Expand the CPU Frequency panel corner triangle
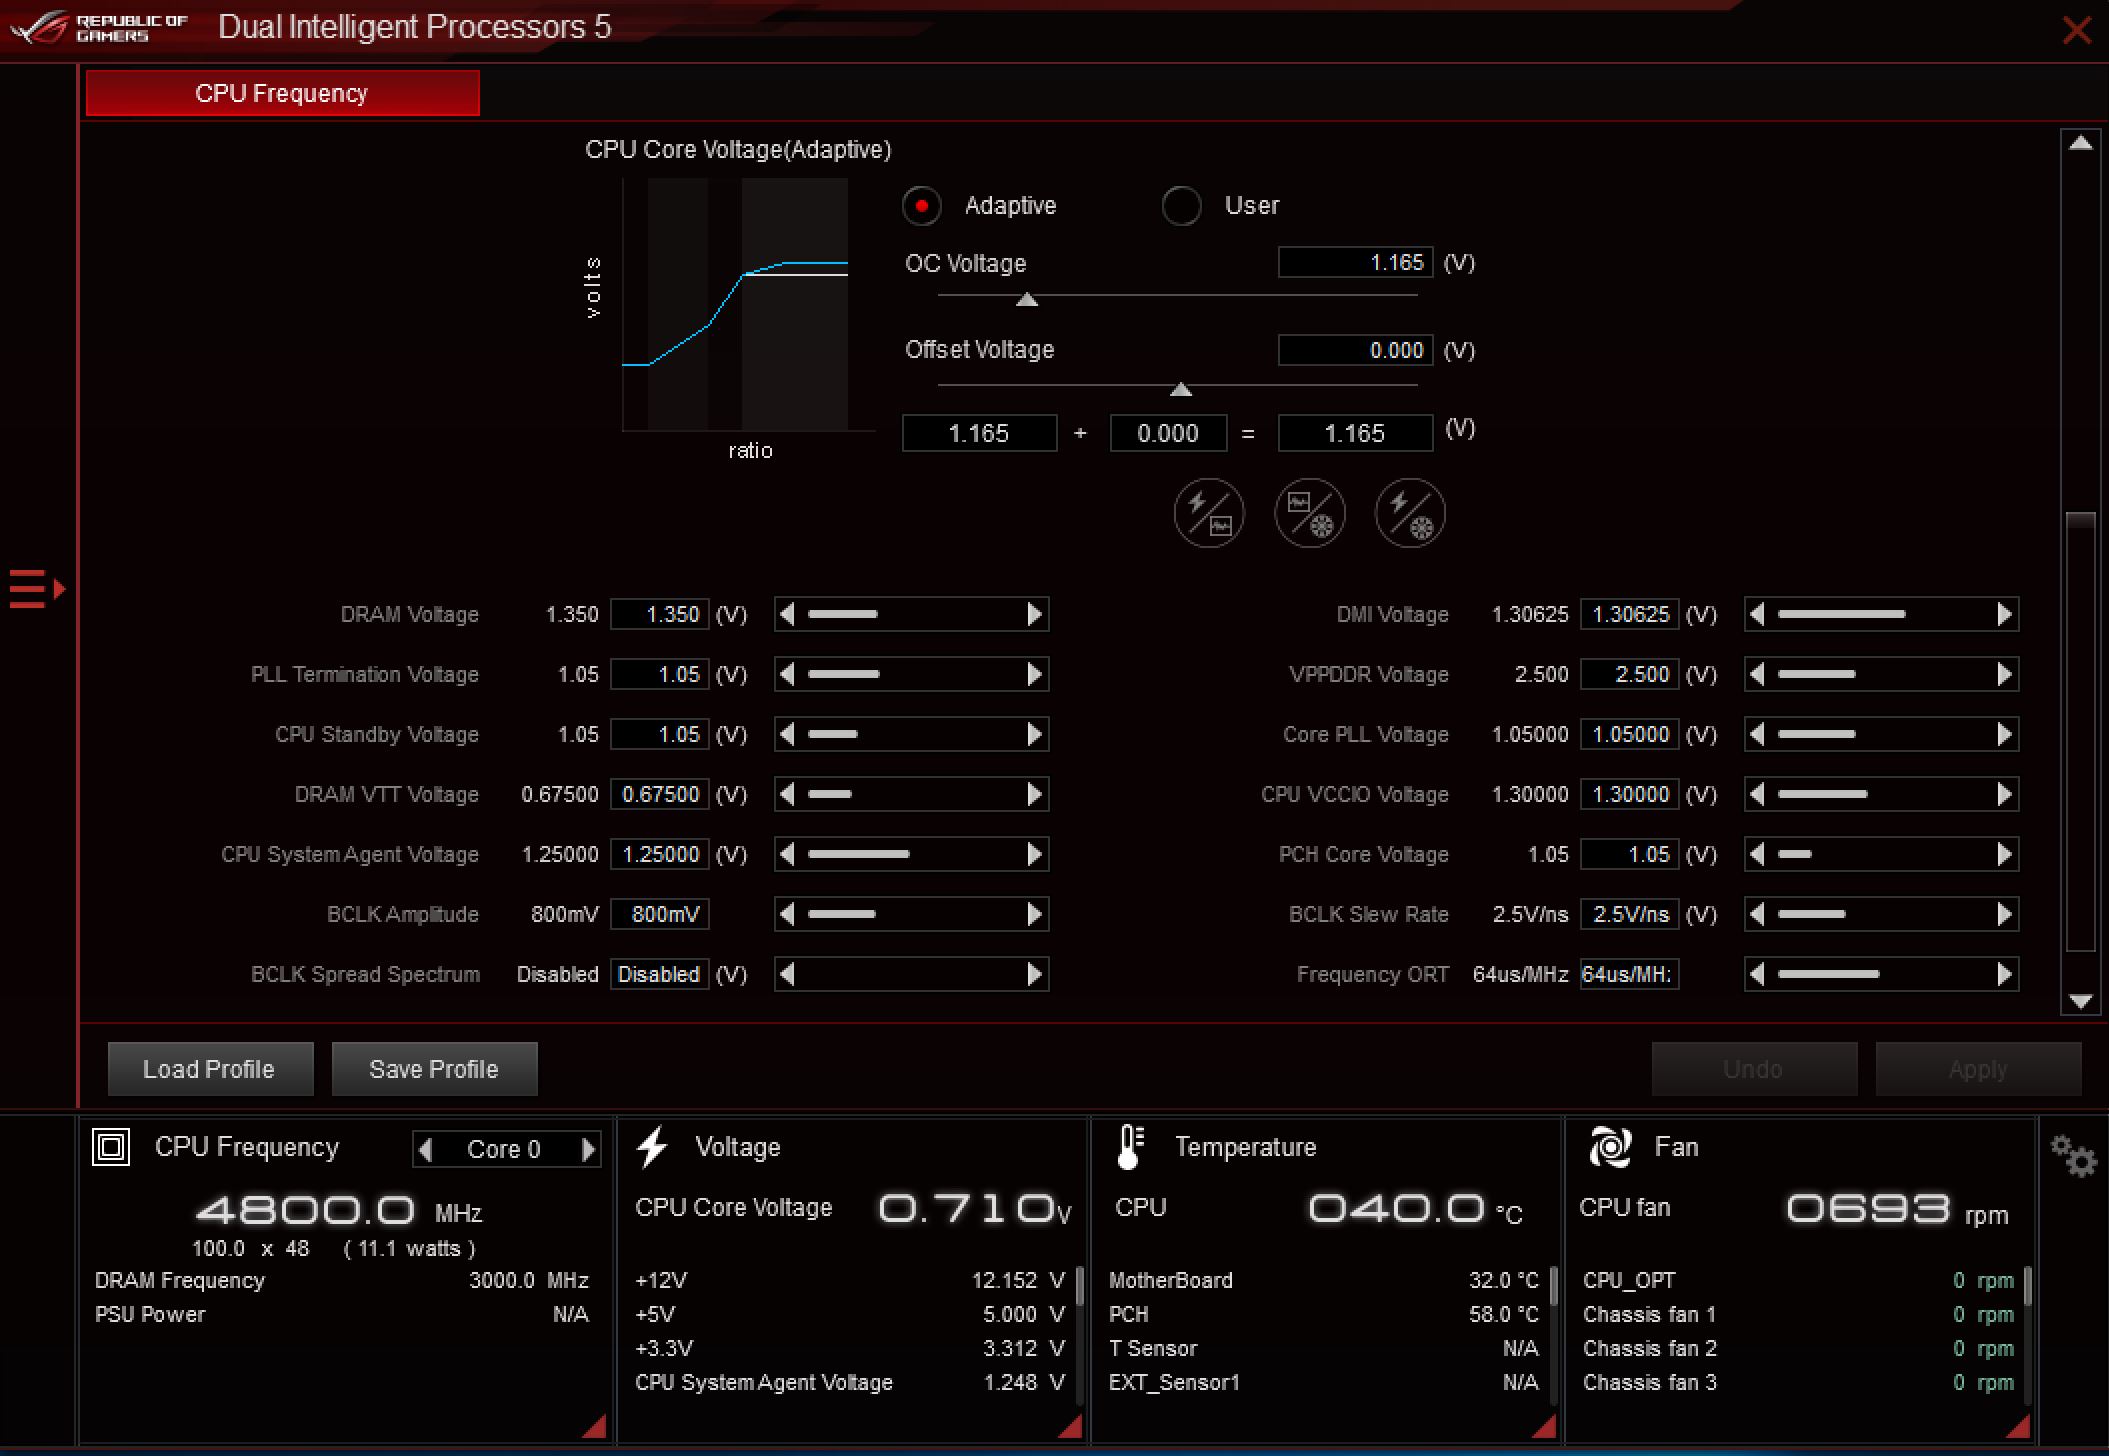This screenshot has width=2109, height=1456. point(596,1426)
